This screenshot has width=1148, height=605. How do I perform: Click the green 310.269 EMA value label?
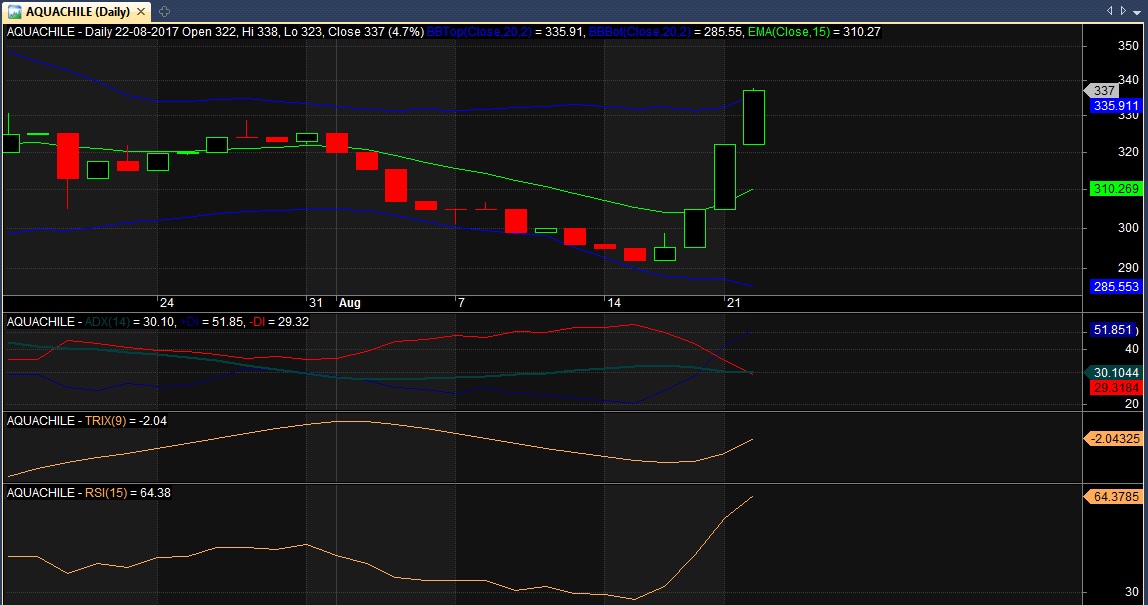click(1116, 189)
